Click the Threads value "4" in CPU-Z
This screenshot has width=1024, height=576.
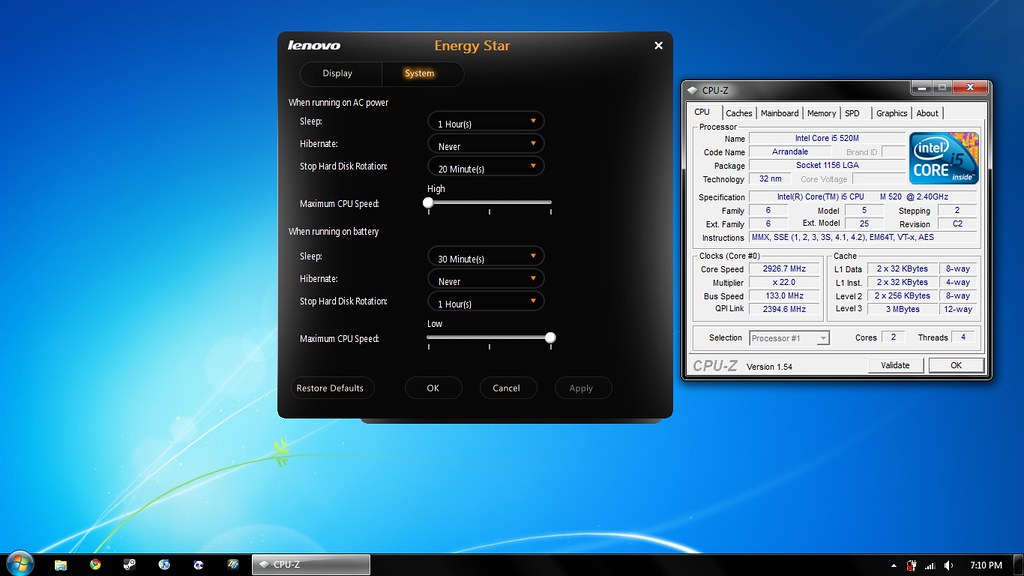click(963, 337)
